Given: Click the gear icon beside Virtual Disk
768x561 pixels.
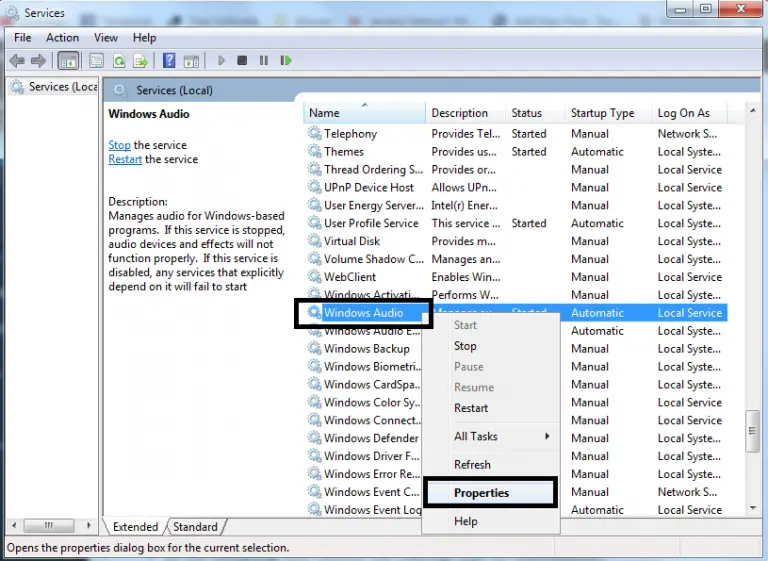Looking at the screenshot, I should point(314,241).
